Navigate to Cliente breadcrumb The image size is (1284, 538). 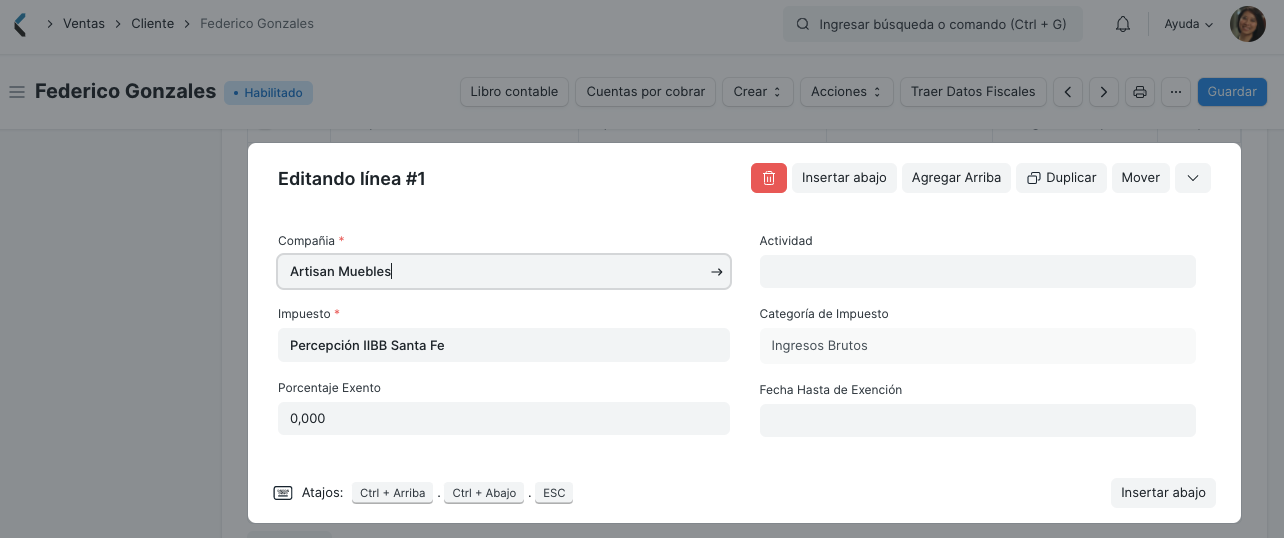pos(152,24)
